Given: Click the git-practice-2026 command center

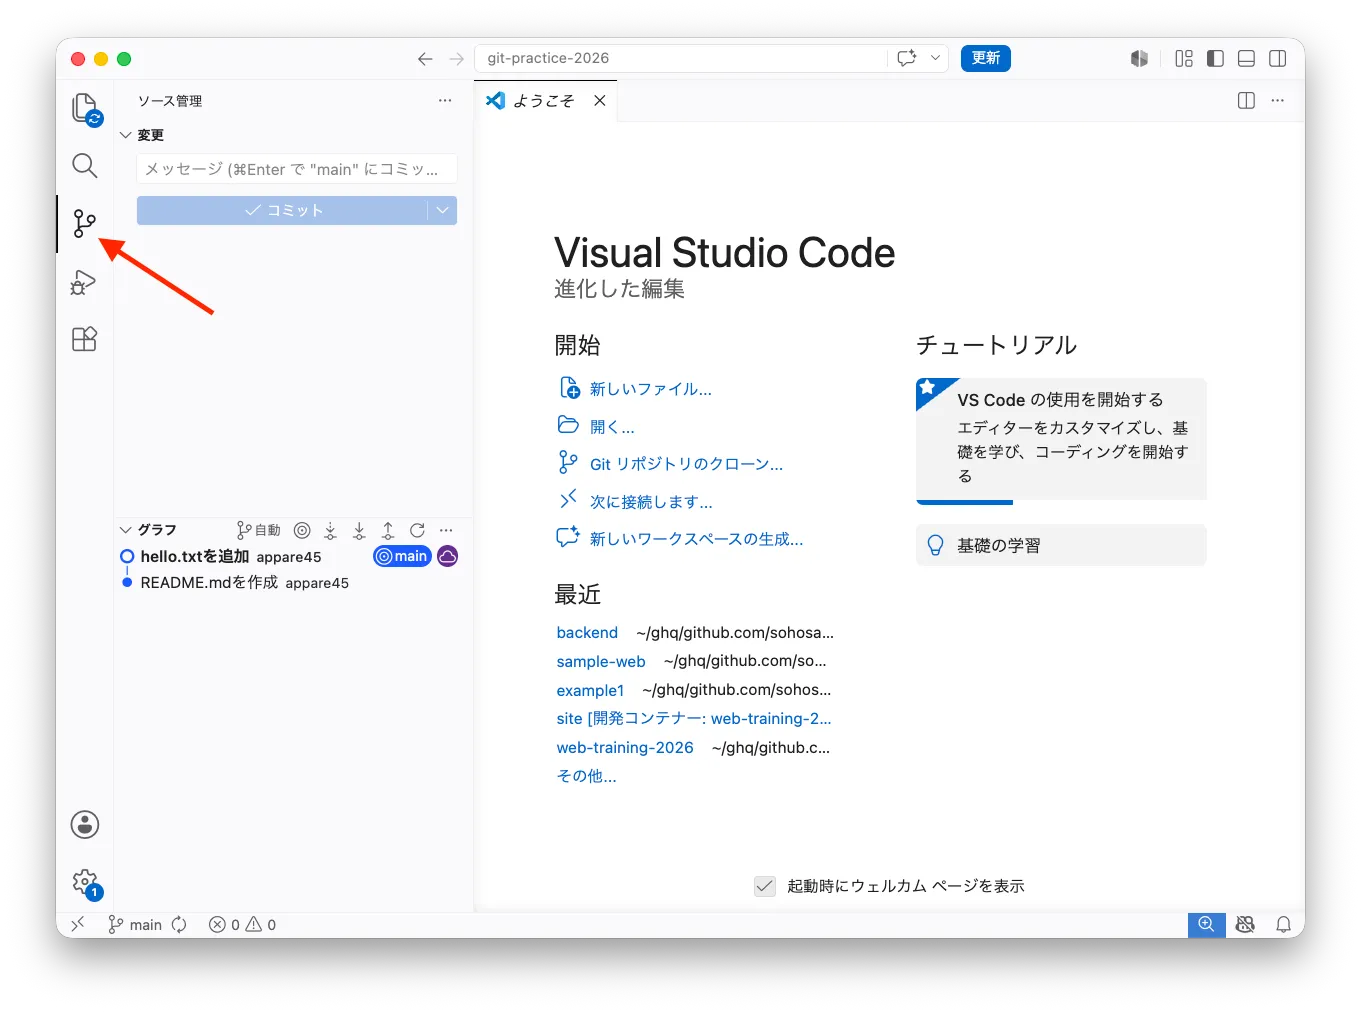Looking at the screenshot, I should (x=680, y=58).
